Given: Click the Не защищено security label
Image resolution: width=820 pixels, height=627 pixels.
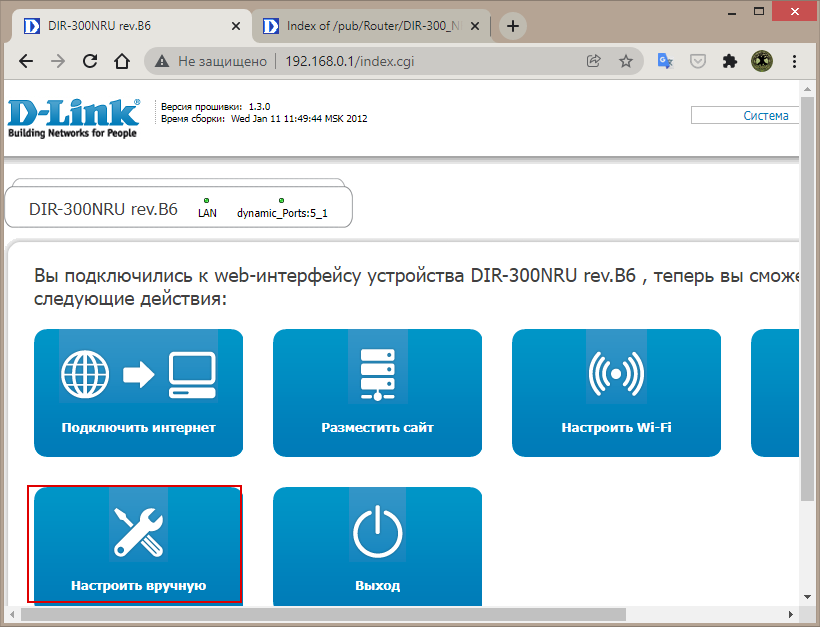Looking at the screenshot, I should [x=222, y=61].
